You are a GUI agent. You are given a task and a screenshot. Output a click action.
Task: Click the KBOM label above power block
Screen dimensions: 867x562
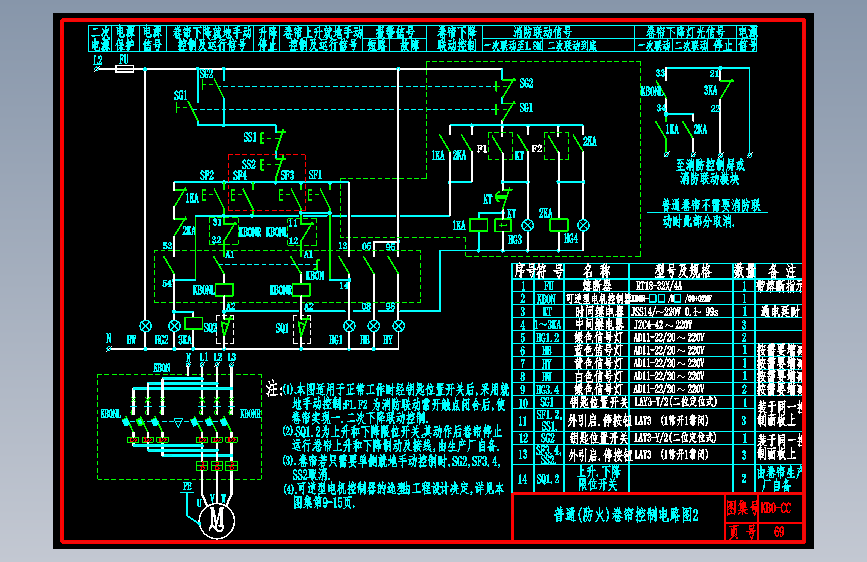coord(161,368)
